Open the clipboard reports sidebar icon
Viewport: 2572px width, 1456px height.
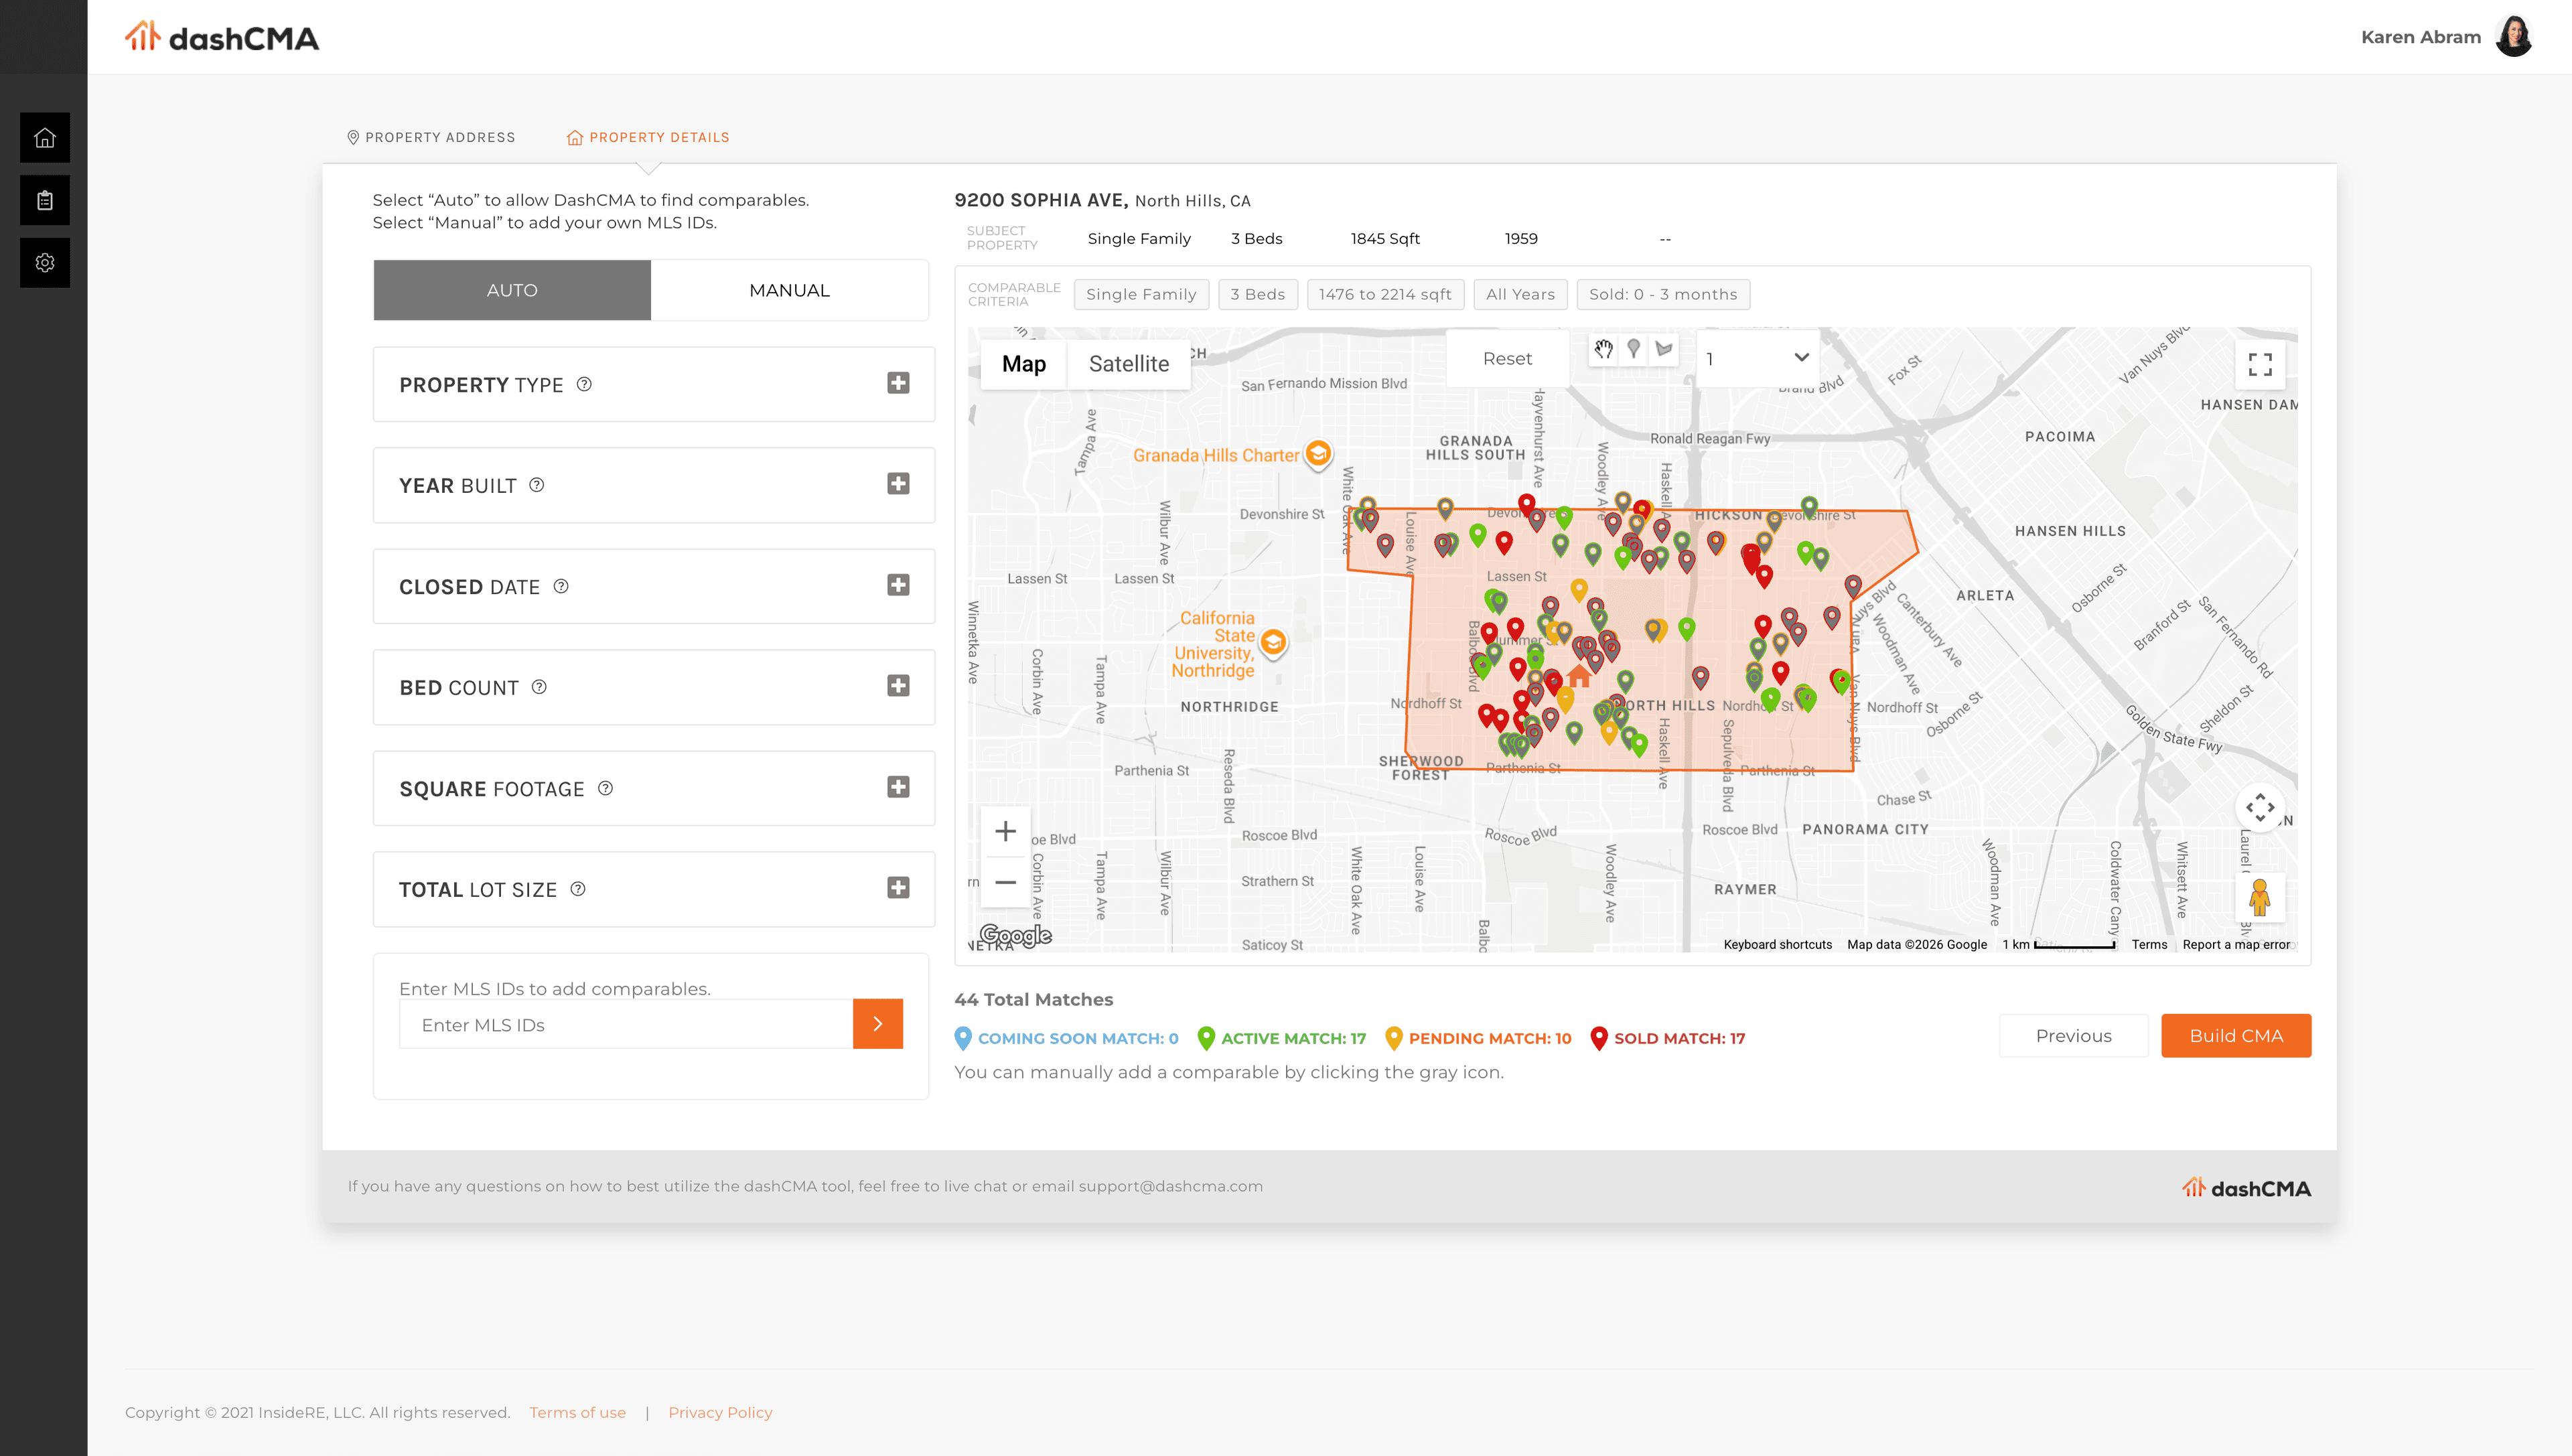click(45, 200)
